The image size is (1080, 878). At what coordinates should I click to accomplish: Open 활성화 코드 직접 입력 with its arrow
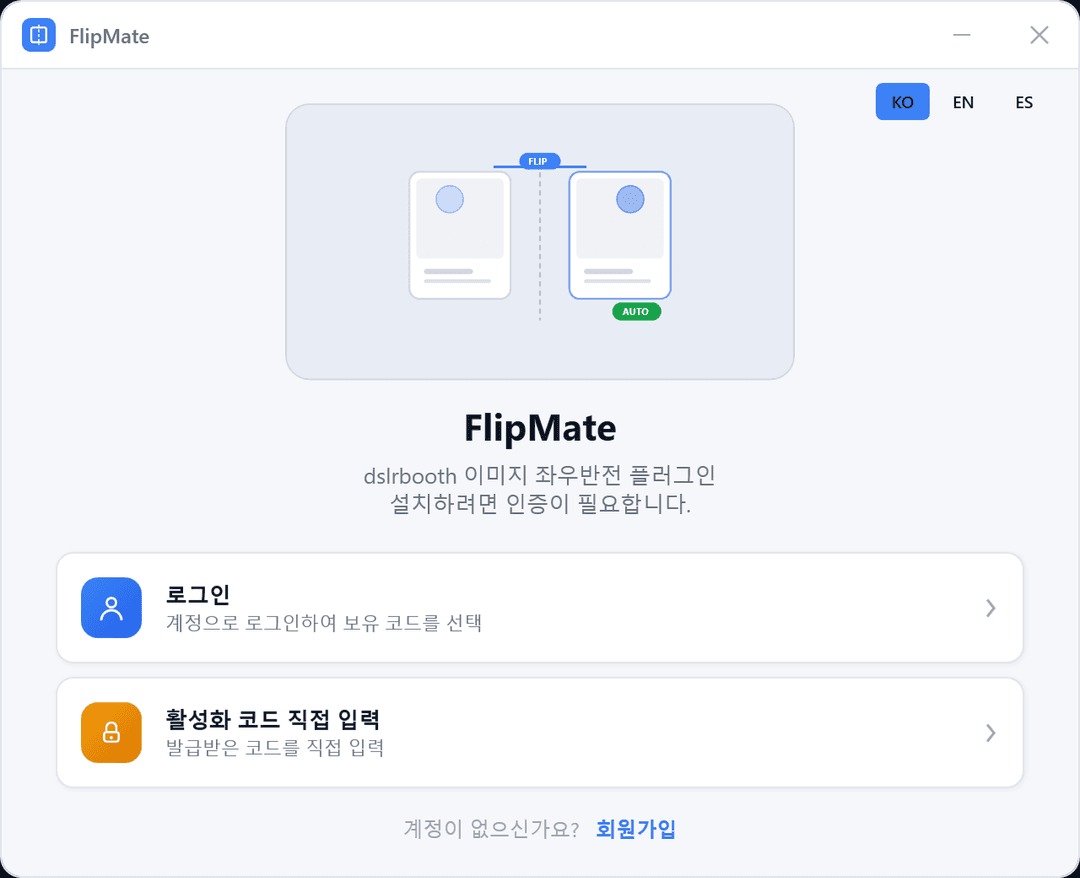tap(990, 732)
